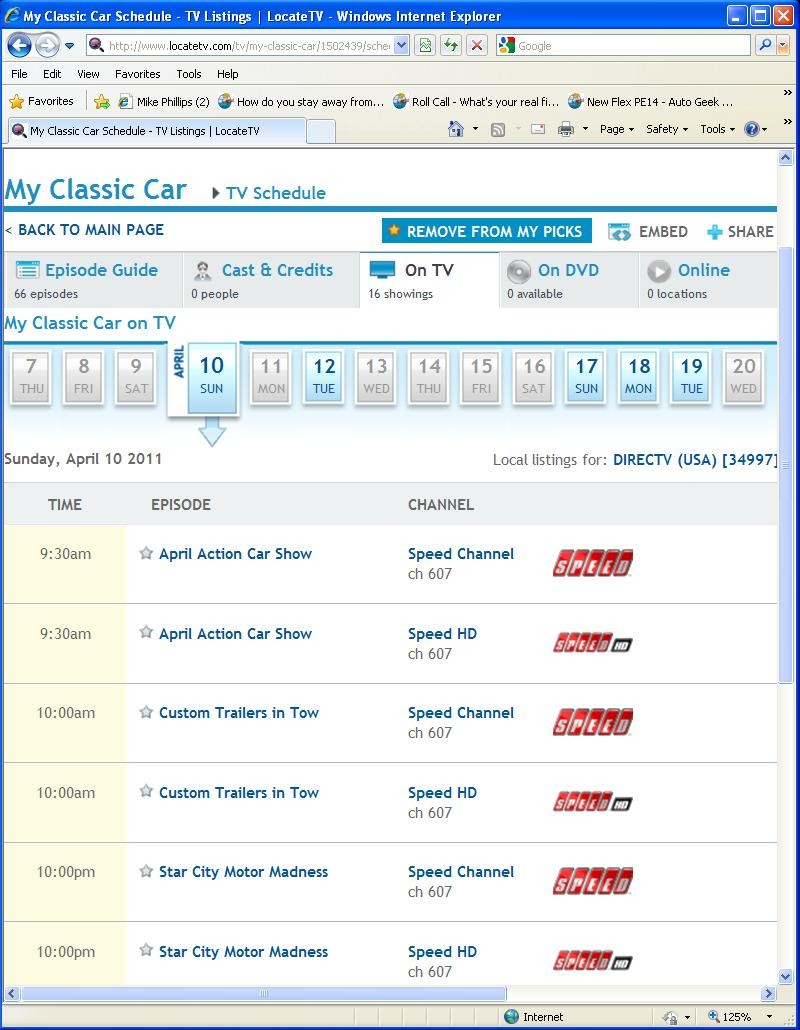Click the RSS feeds icon
This screenshot has width=800, height=1030.
(498, 129)
